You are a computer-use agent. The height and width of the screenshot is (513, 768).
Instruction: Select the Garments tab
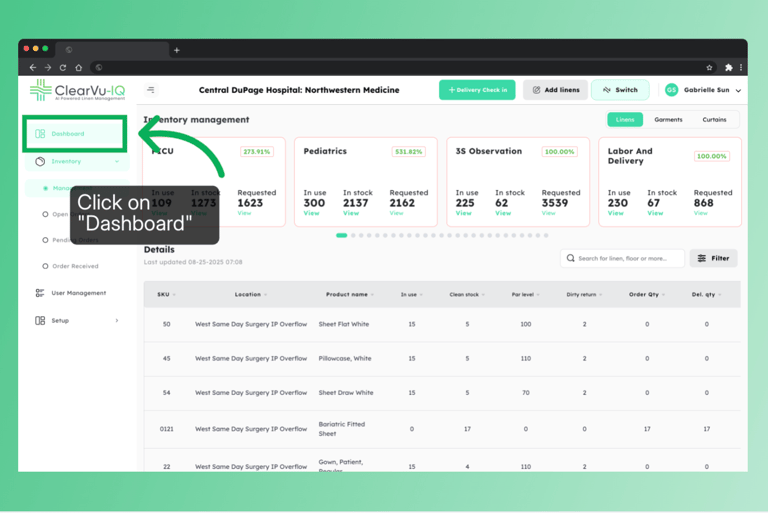click(x=668, y=120)
